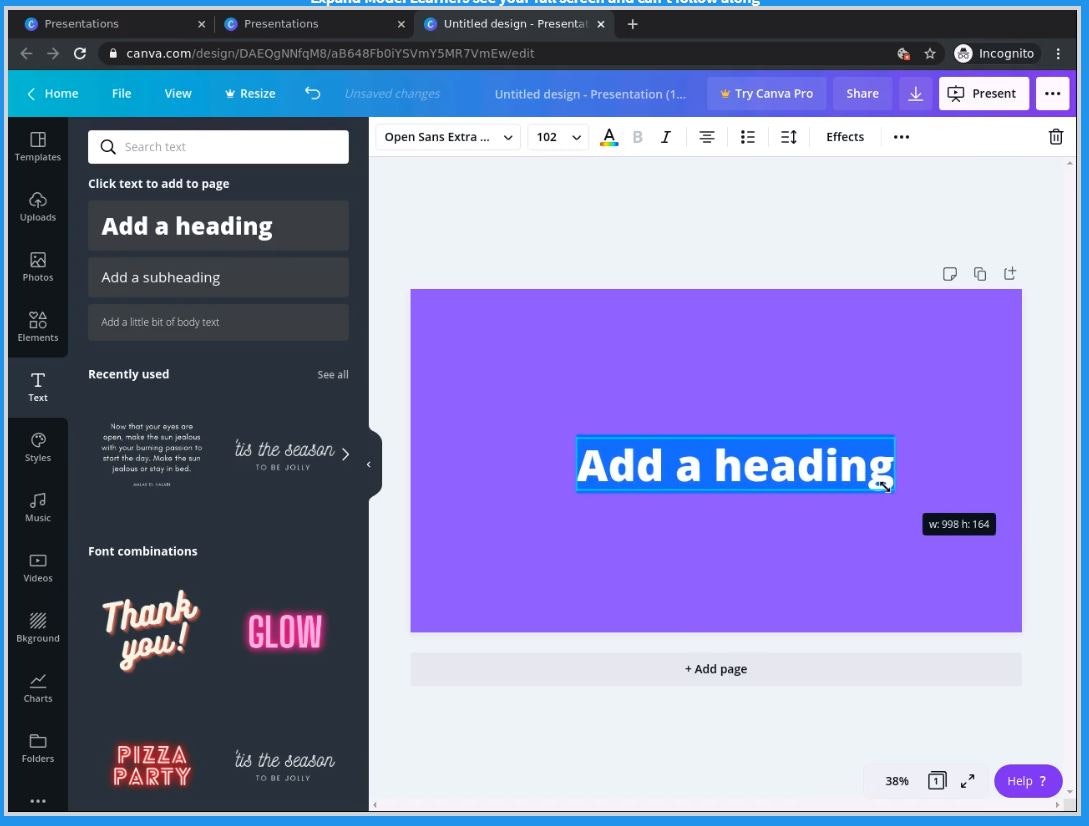Select the Text sidebar tab
1089x826 pixels.
click(38, 387)
